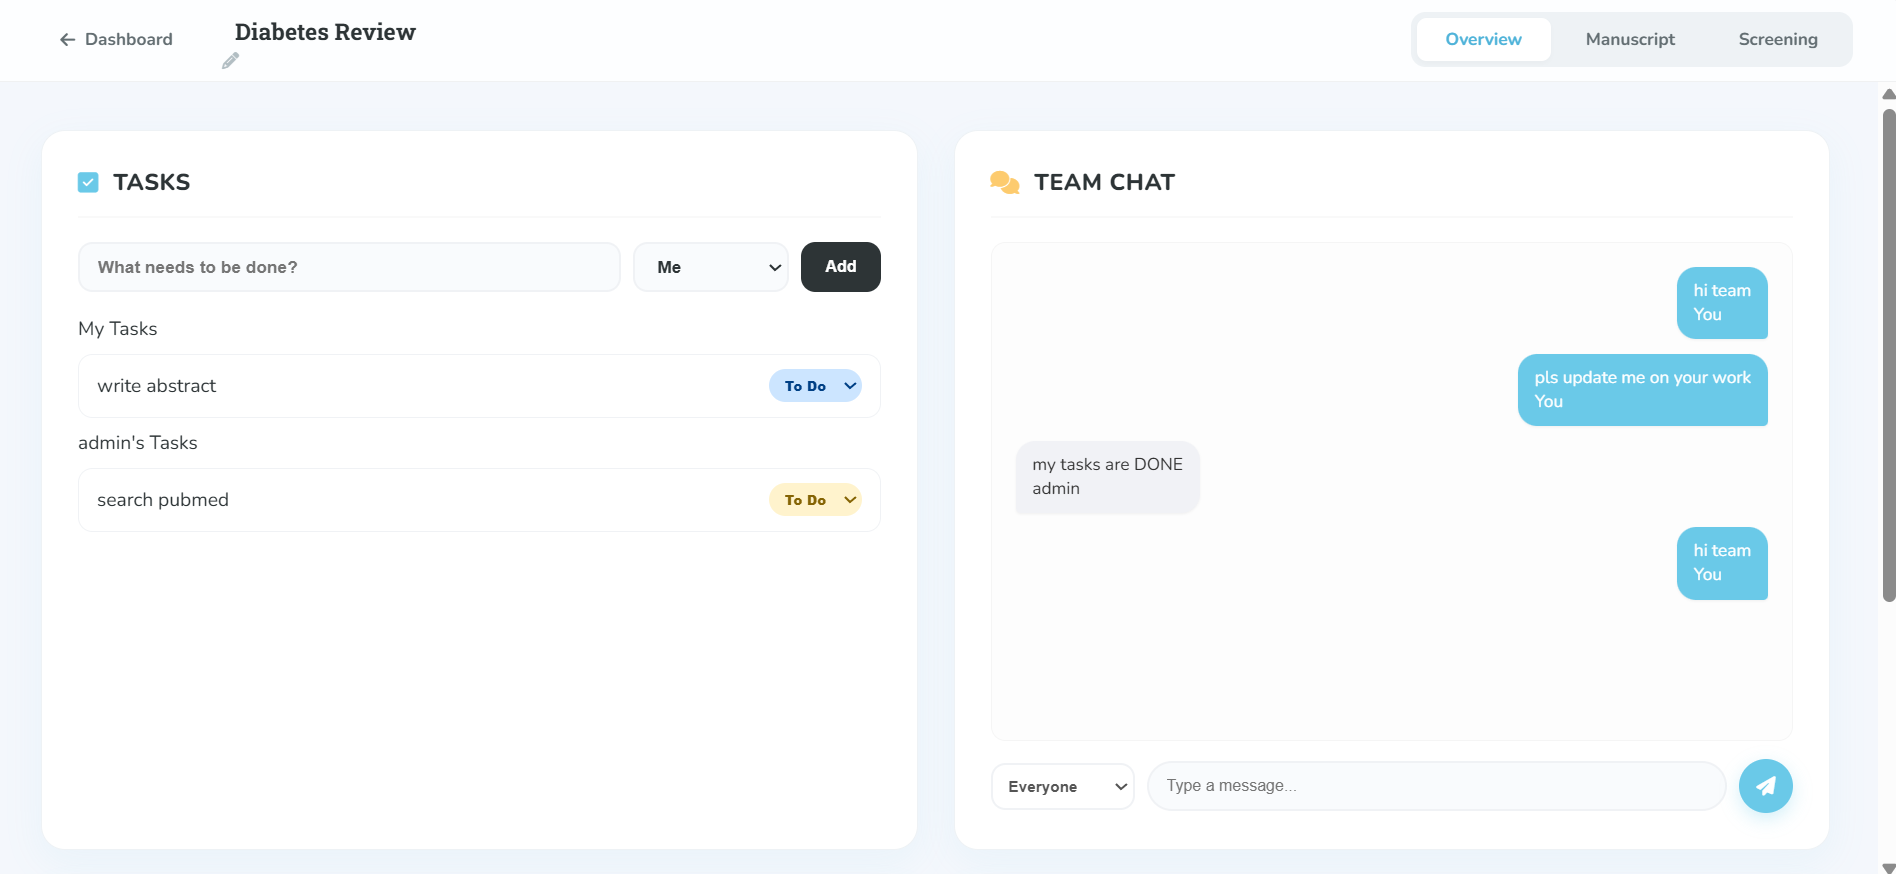Viewport: 1896px width, 874px height.
Task: Switch to the Manuscript tab
Action: point(1630,39)
